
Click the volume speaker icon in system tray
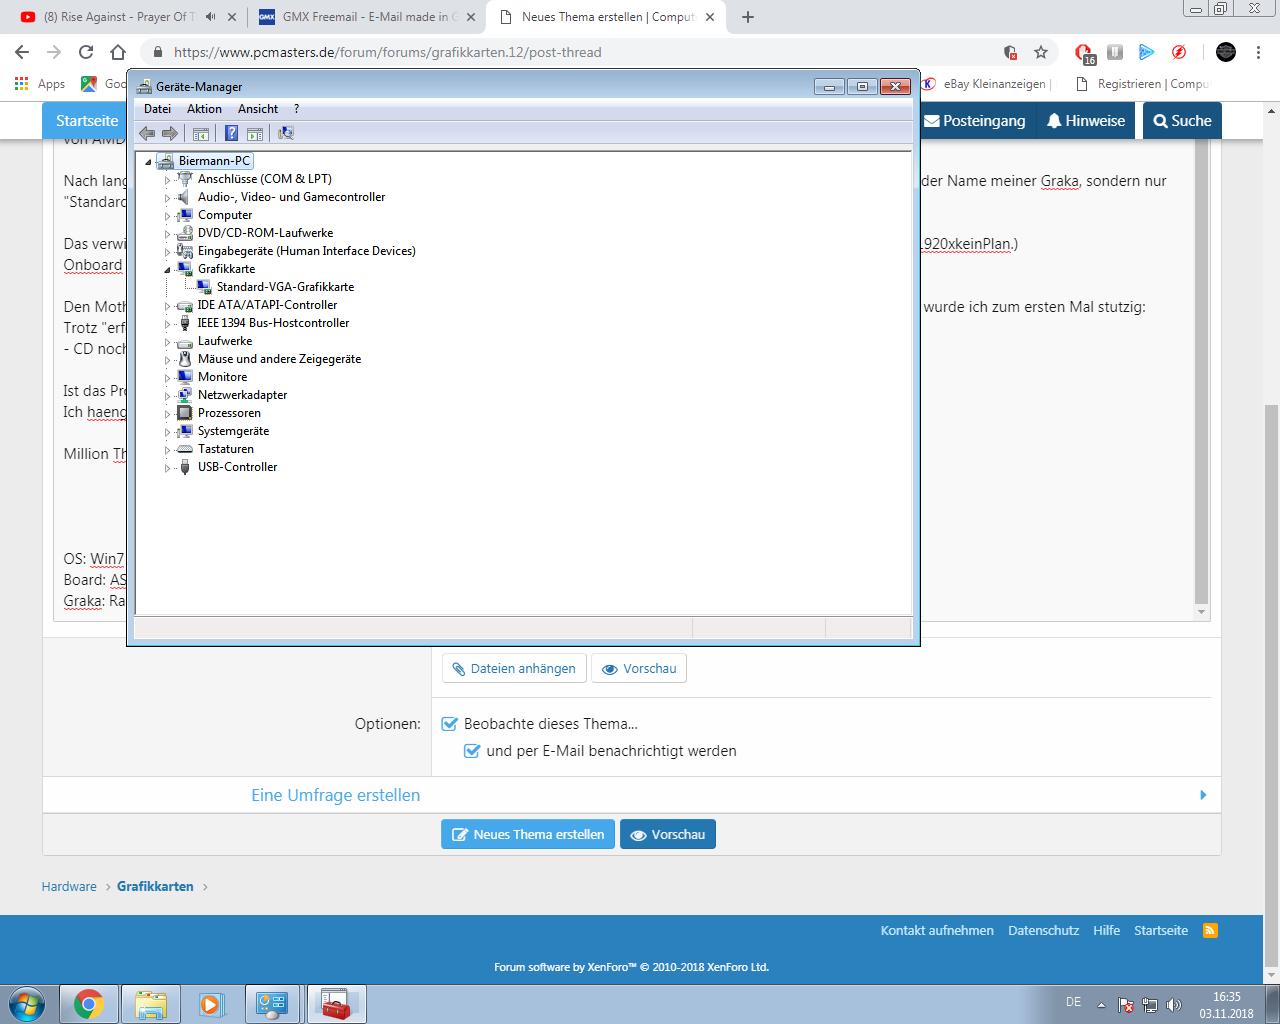(1174, 1005)
